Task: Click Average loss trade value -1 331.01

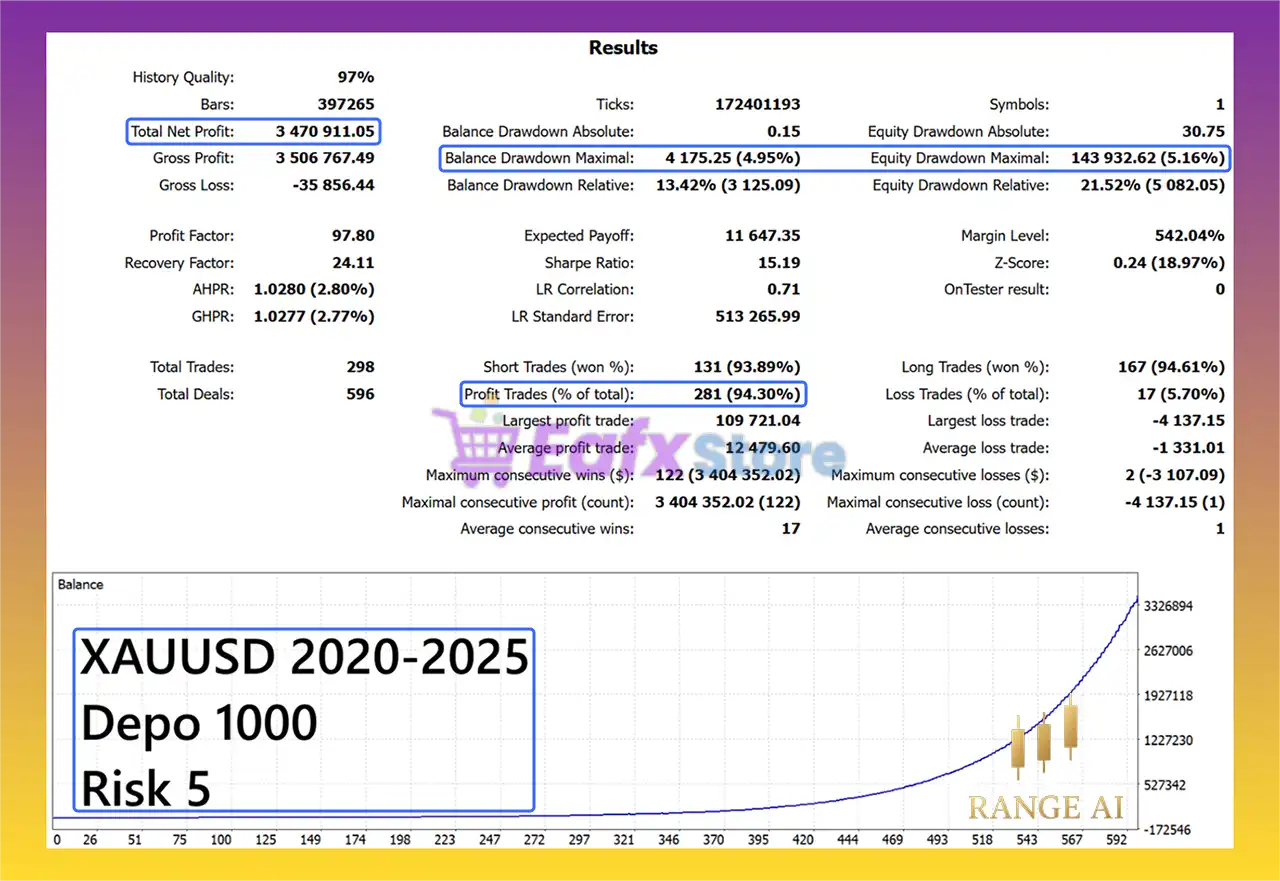Action: (1188, 448)
